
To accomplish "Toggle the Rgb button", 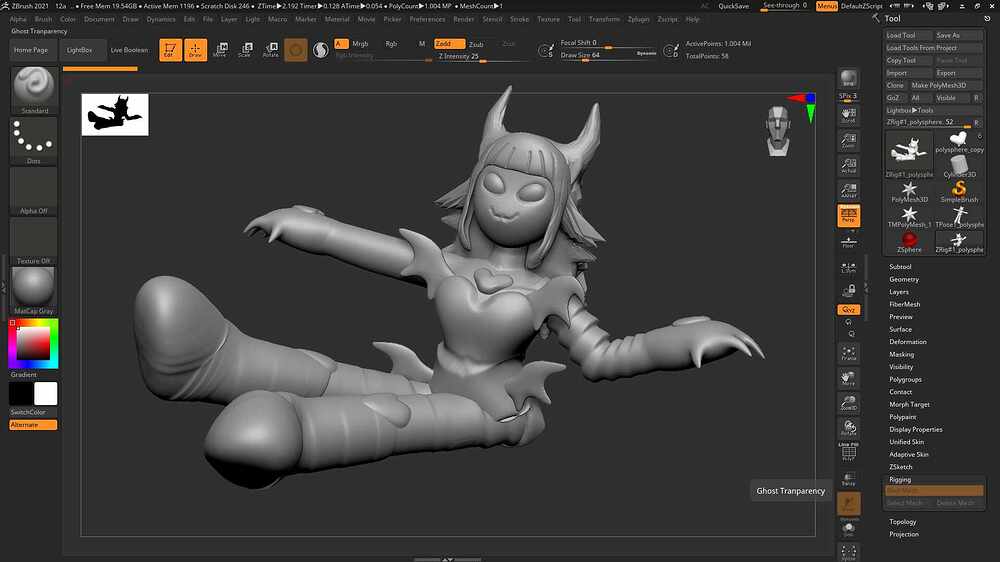I will (391, 44).
